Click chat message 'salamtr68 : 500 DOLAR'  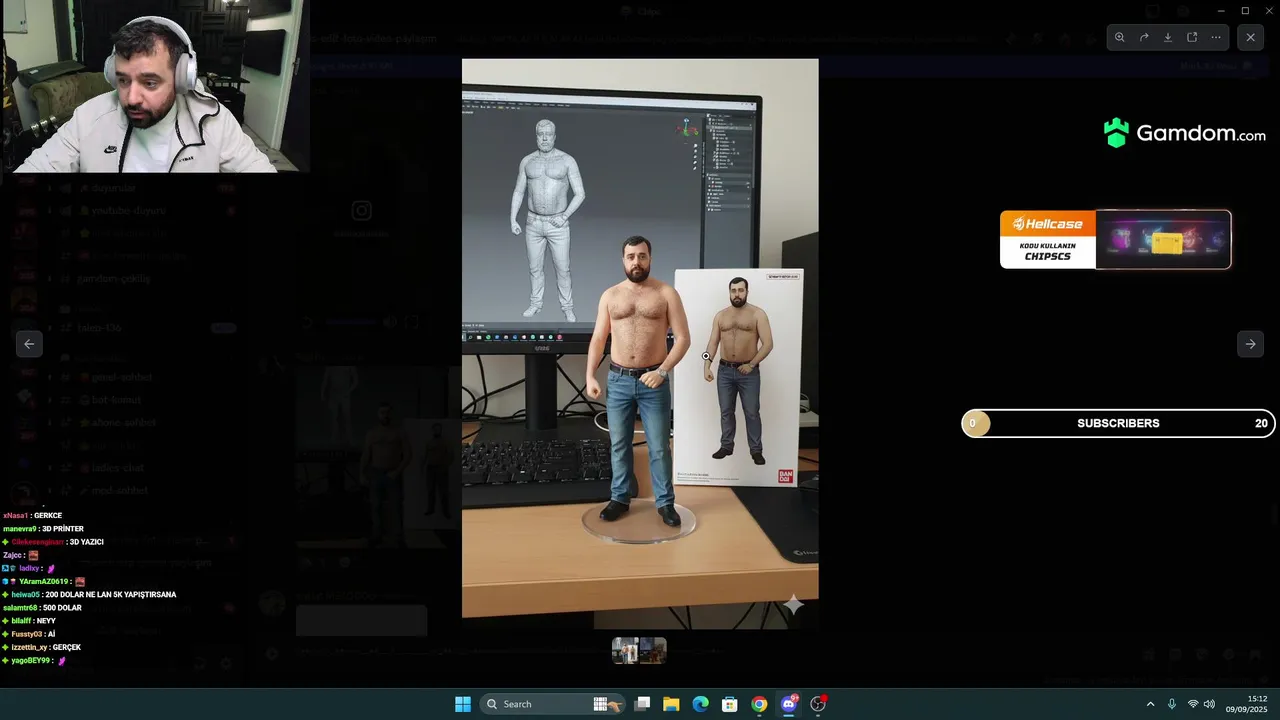coord(42,608)
